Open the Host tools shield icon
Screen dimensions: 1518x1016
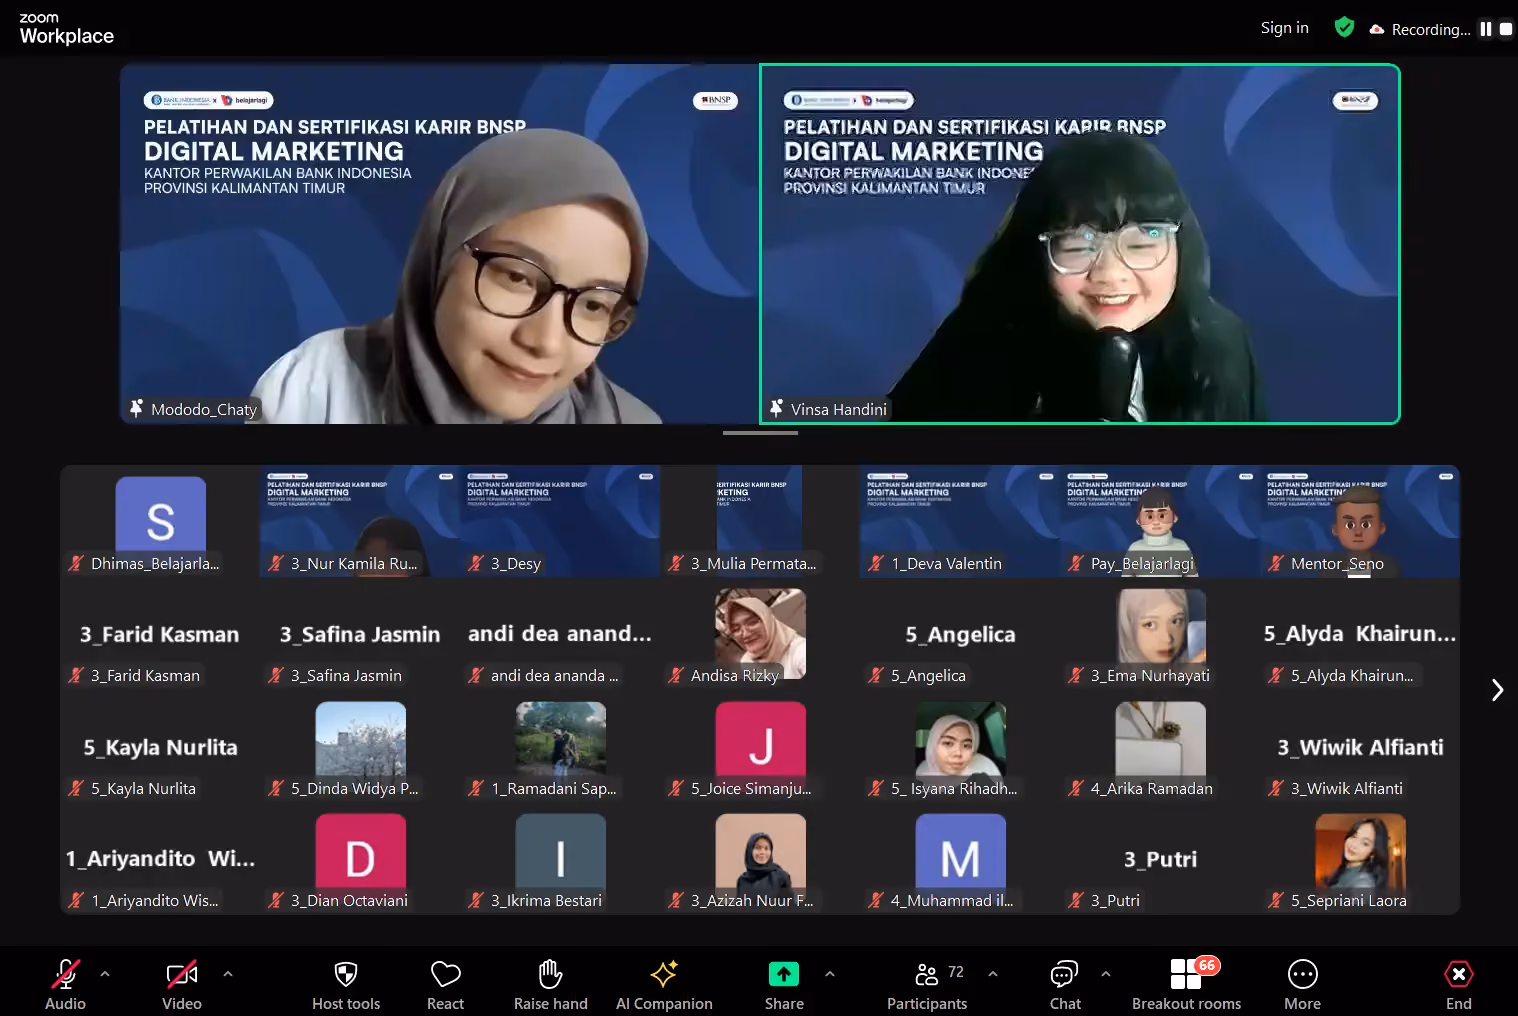tap(346, 974)
